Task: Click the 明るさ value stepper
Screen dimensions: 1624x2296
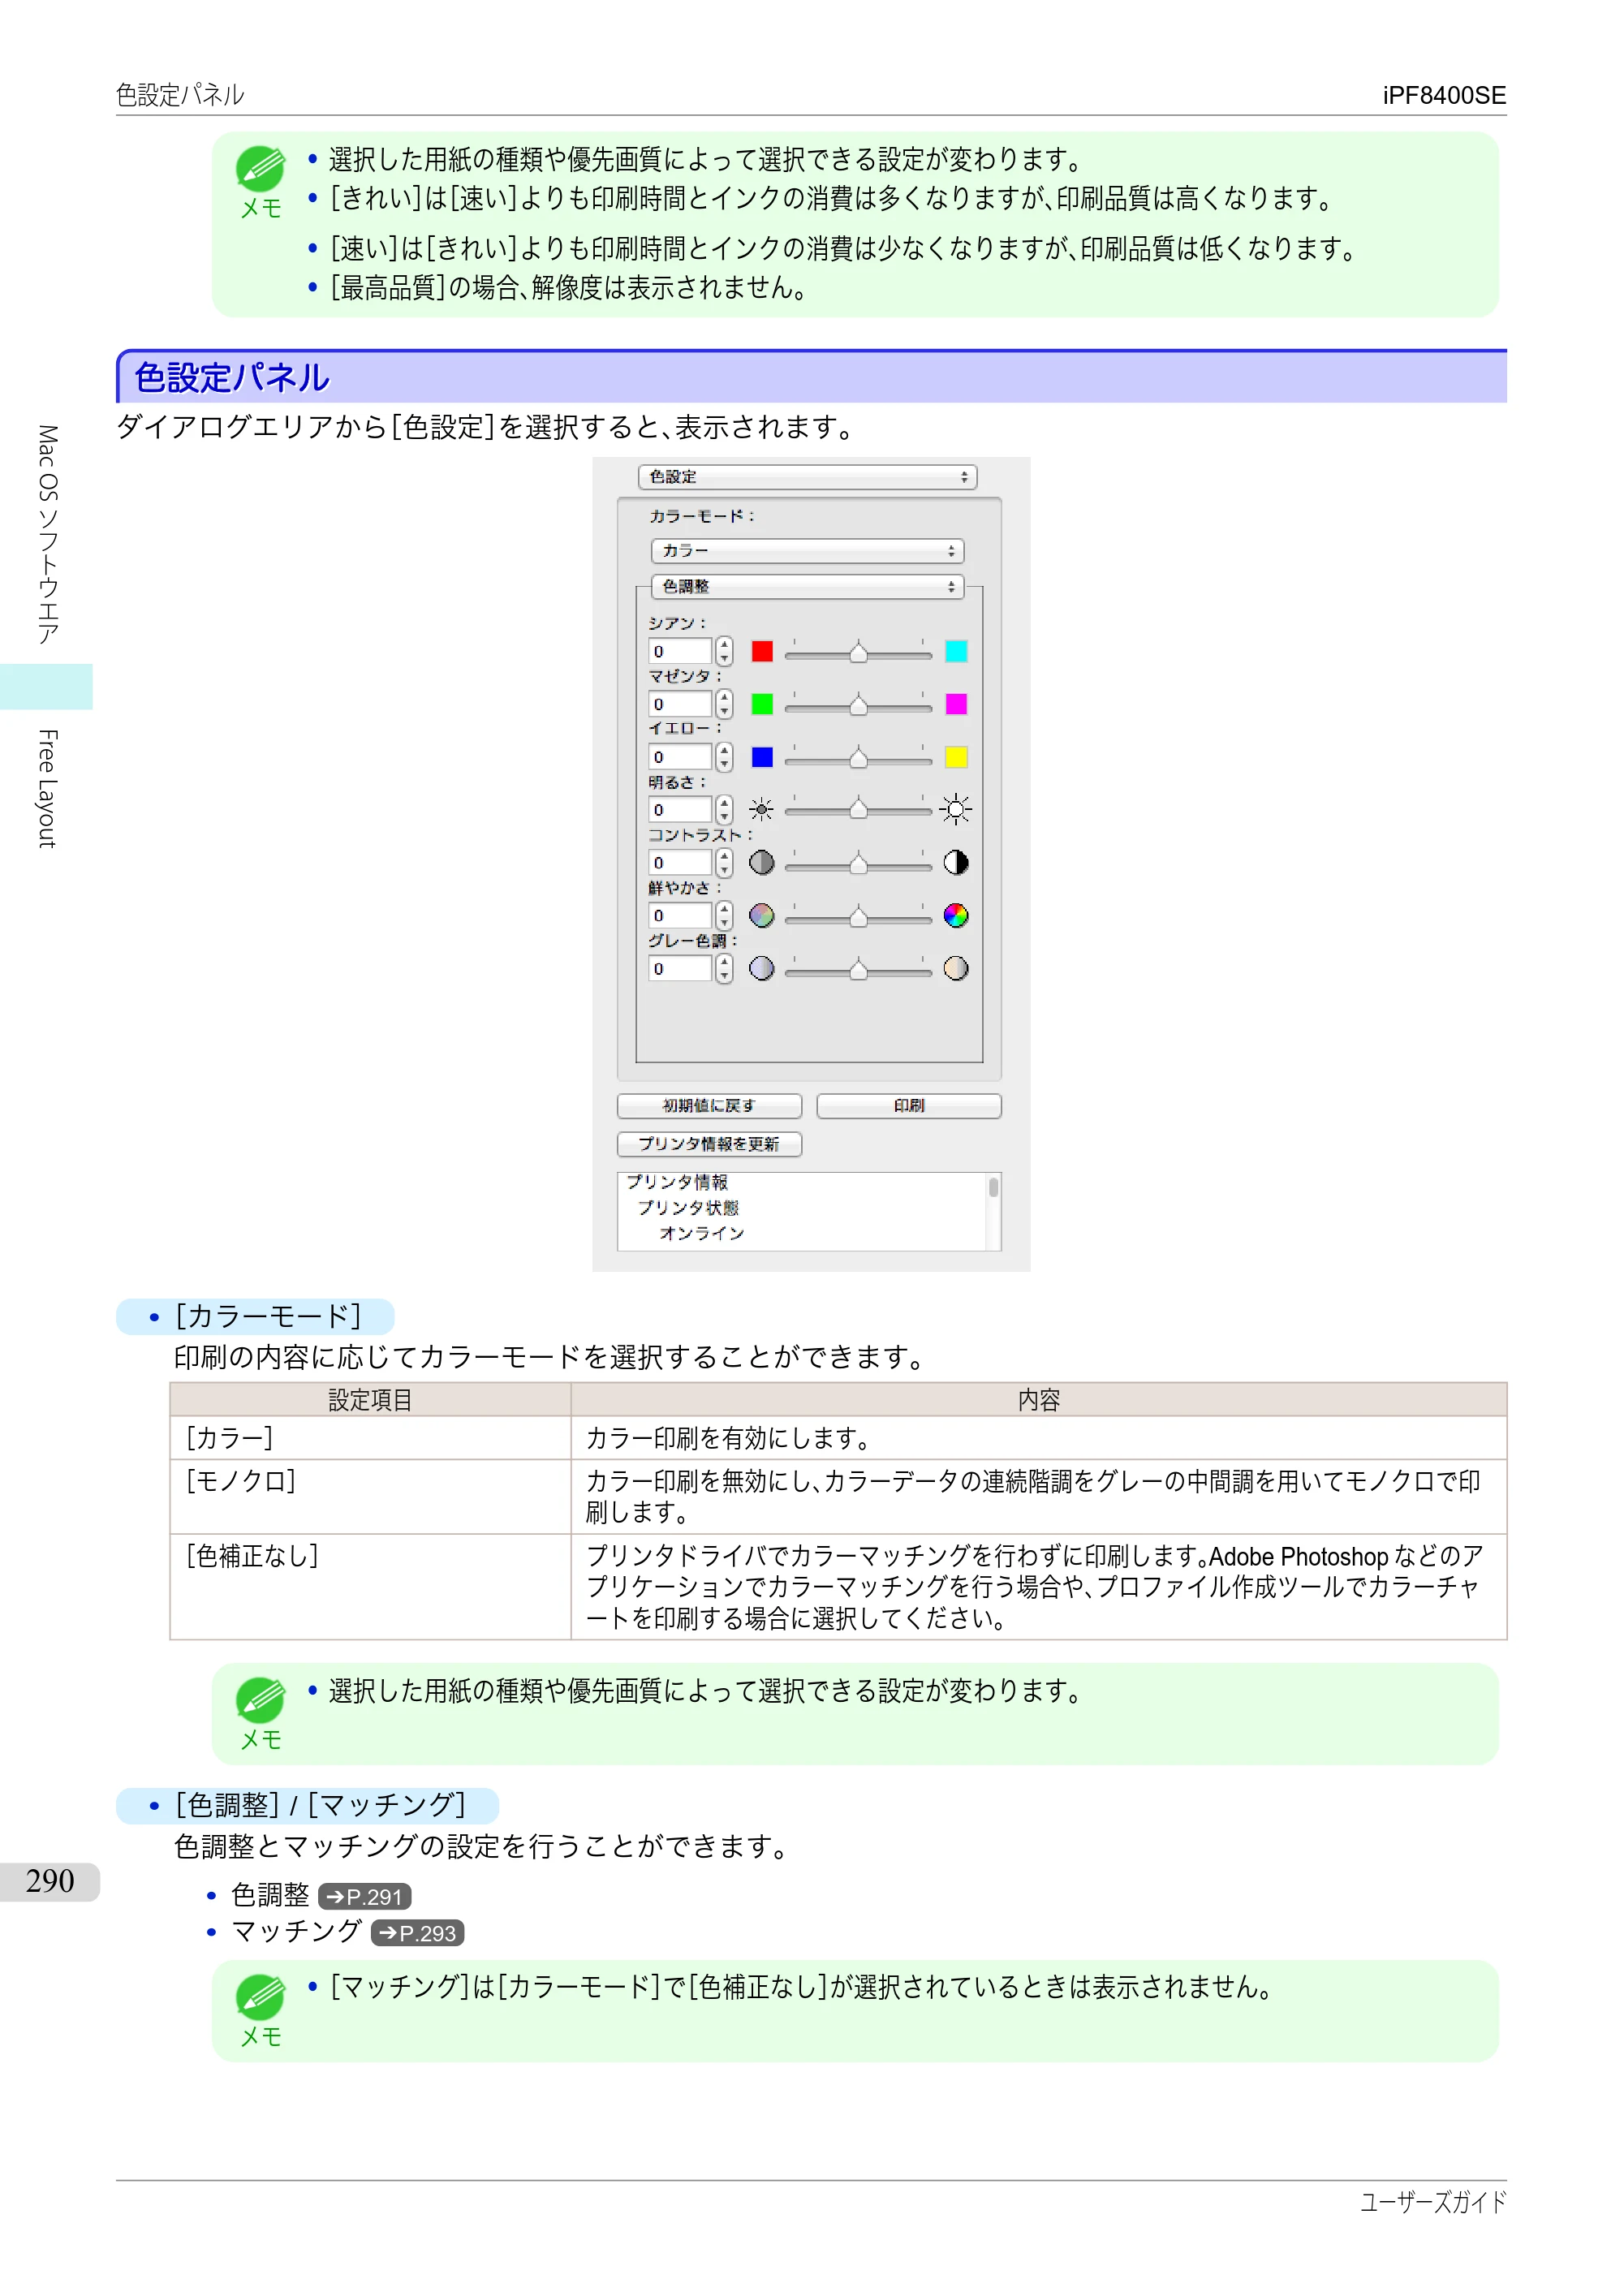Action: 724,810
